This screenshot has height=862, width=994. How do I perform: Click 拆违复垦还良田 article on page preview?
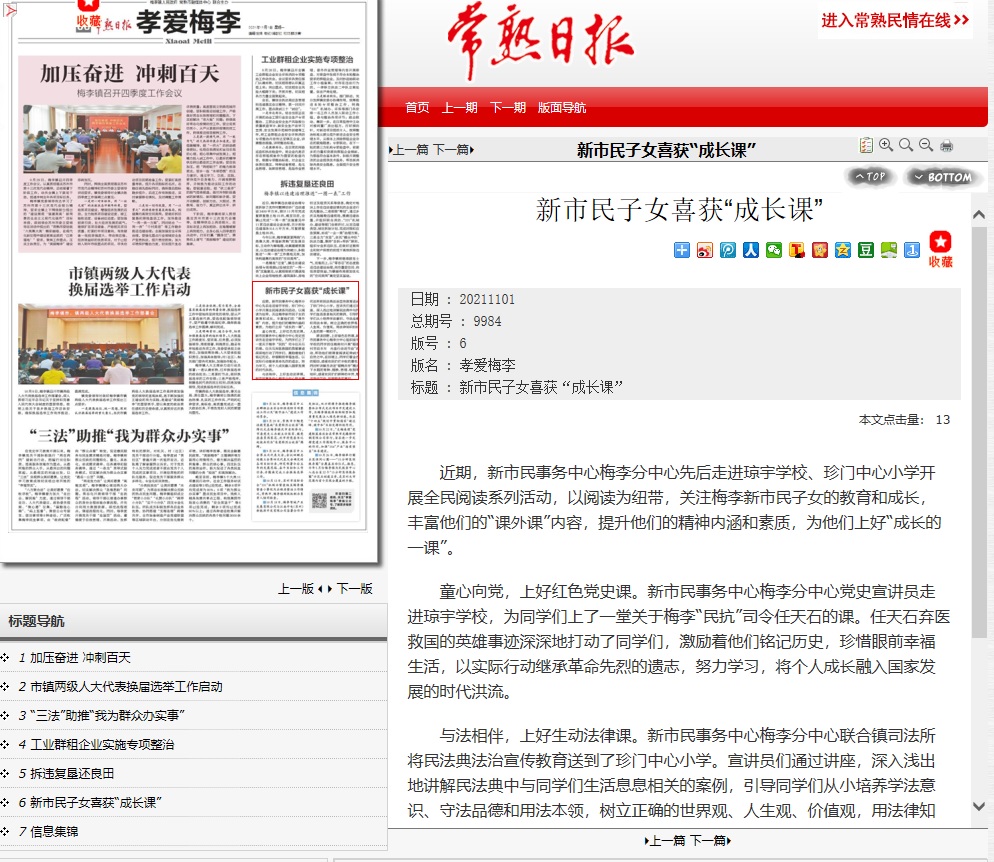(307, 228)
